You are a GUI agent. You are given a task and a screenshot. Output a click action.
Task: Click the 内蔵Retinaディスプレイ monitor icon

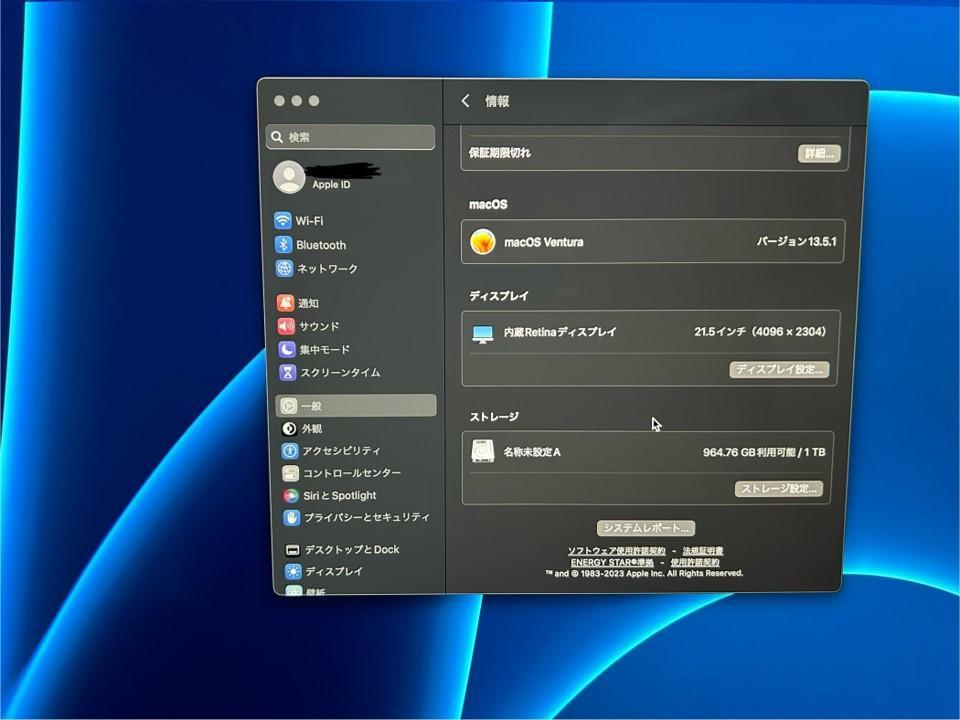click(482, 334)
